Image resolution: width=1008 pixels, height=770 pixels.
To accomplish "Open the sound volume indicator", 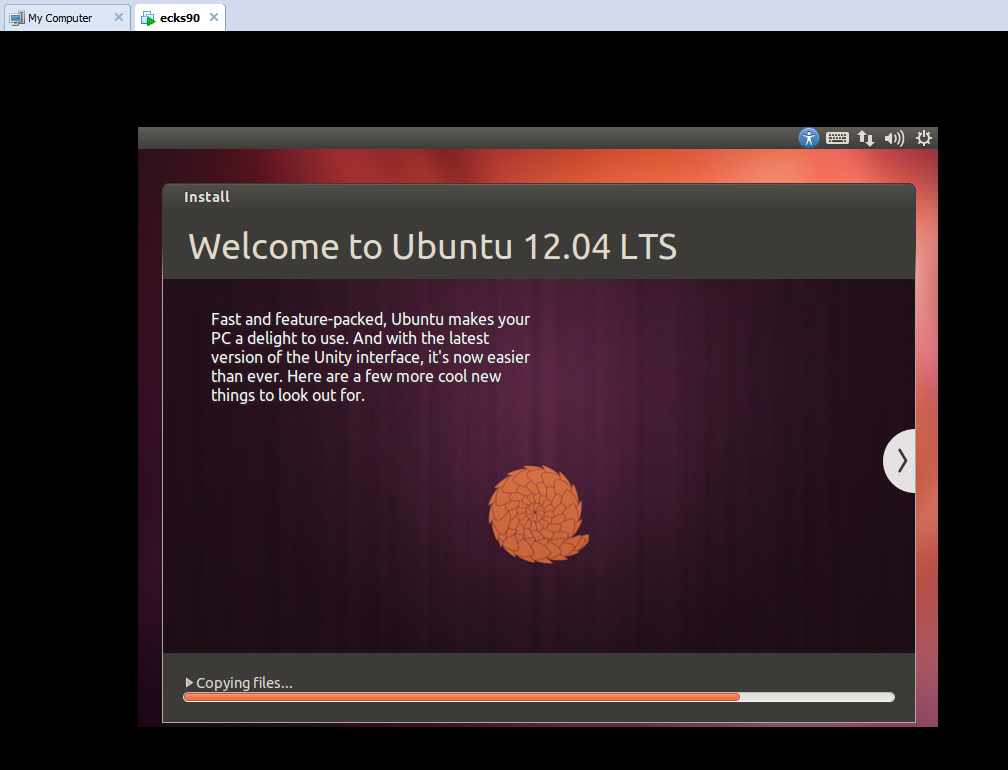I will click(x=894, y=138).
